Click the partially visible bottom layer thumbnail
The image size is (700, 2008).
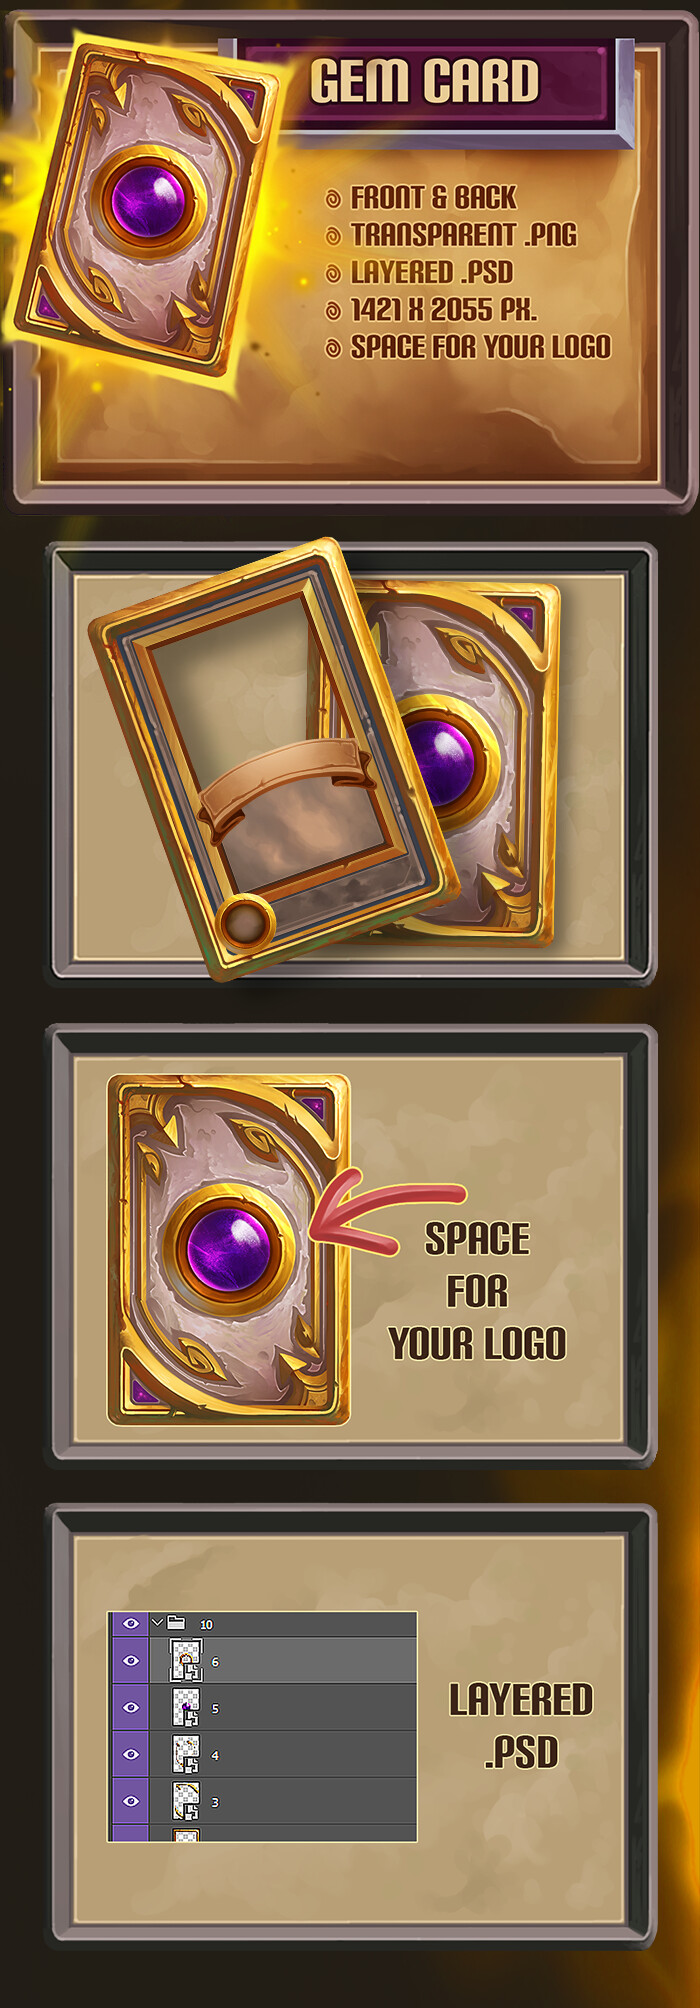(x=186, y=1835)
